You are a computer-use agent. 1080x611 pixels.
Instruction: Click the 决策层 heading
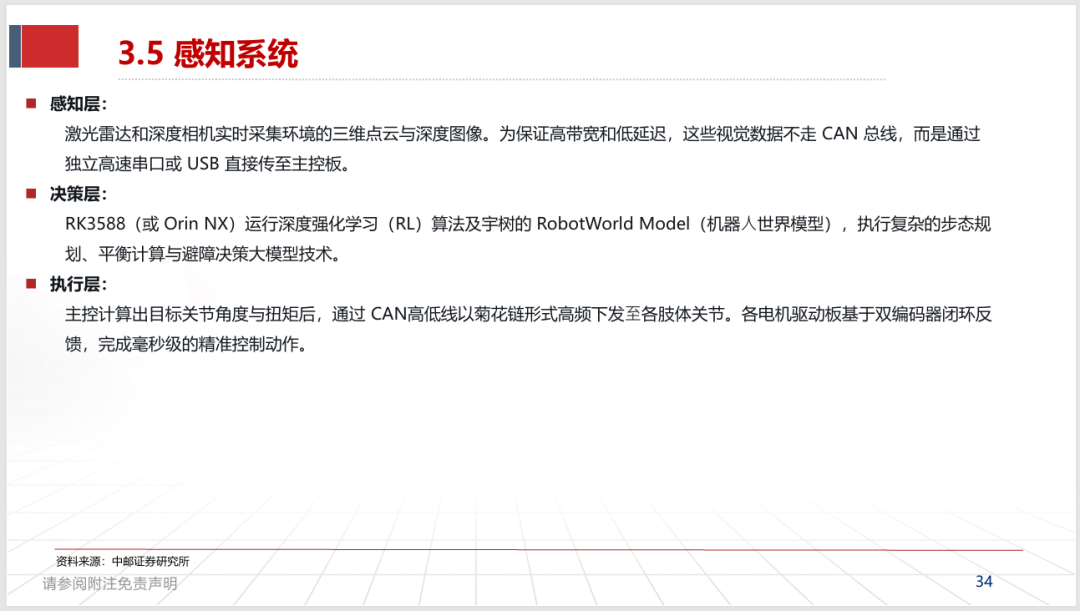click(x=78, y=194)
